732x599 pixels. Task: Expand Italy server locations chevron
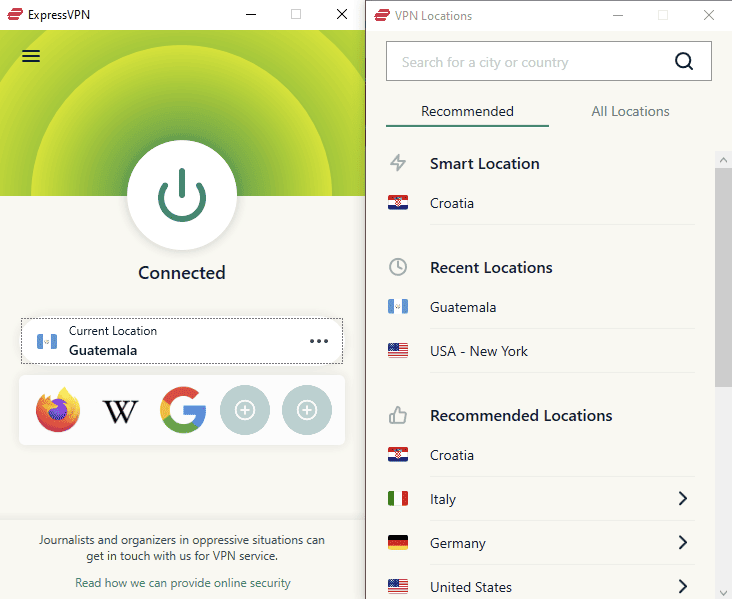[x=683, y=499]
